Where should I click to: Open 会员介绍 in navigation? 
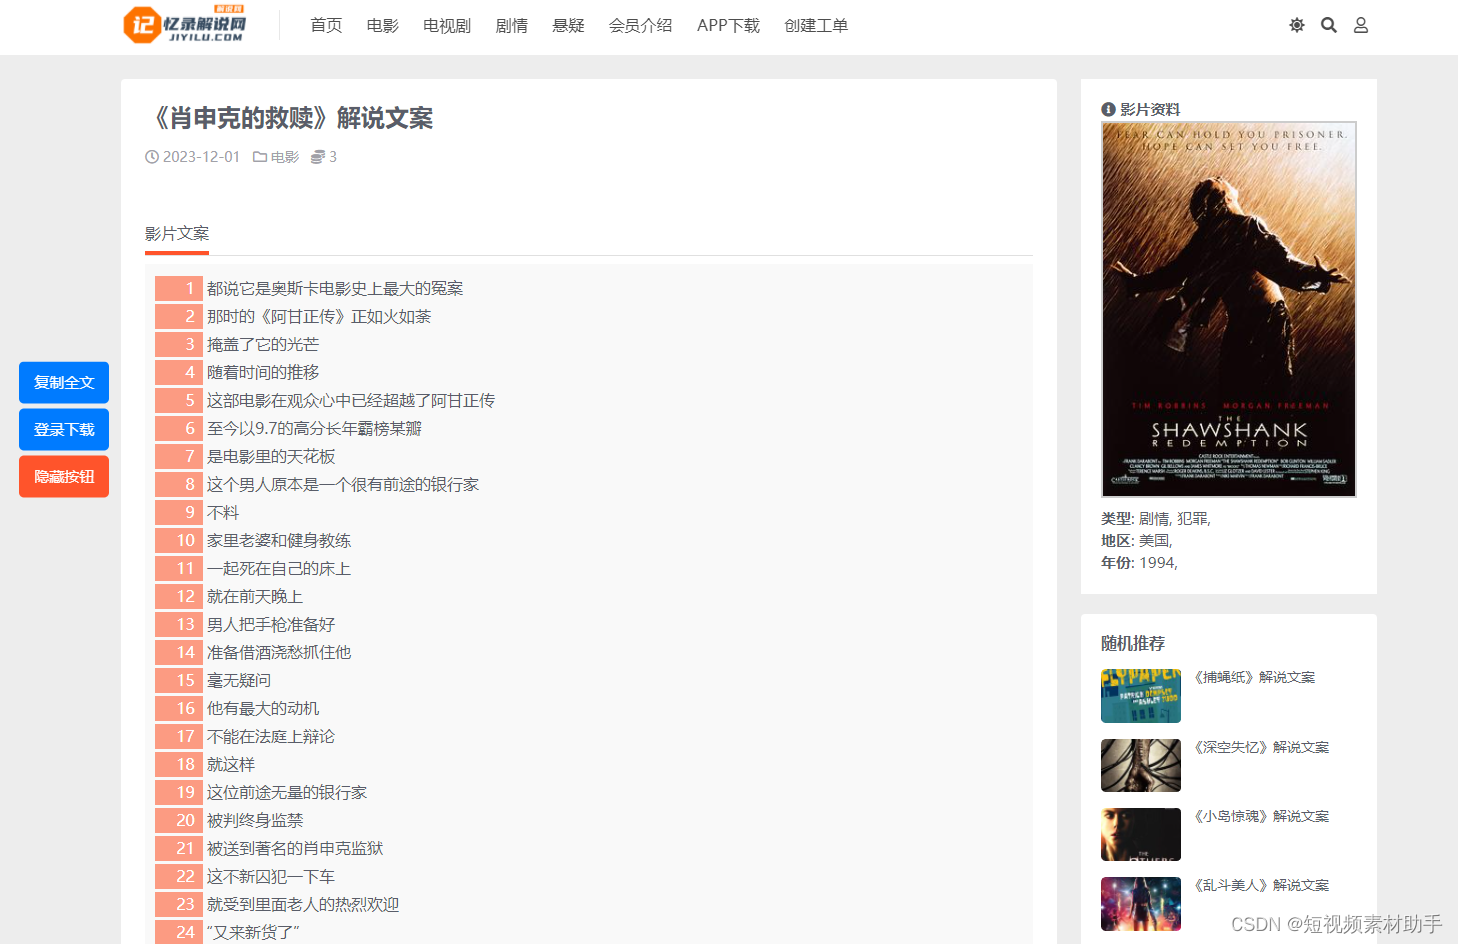click(x=641, y=26)
